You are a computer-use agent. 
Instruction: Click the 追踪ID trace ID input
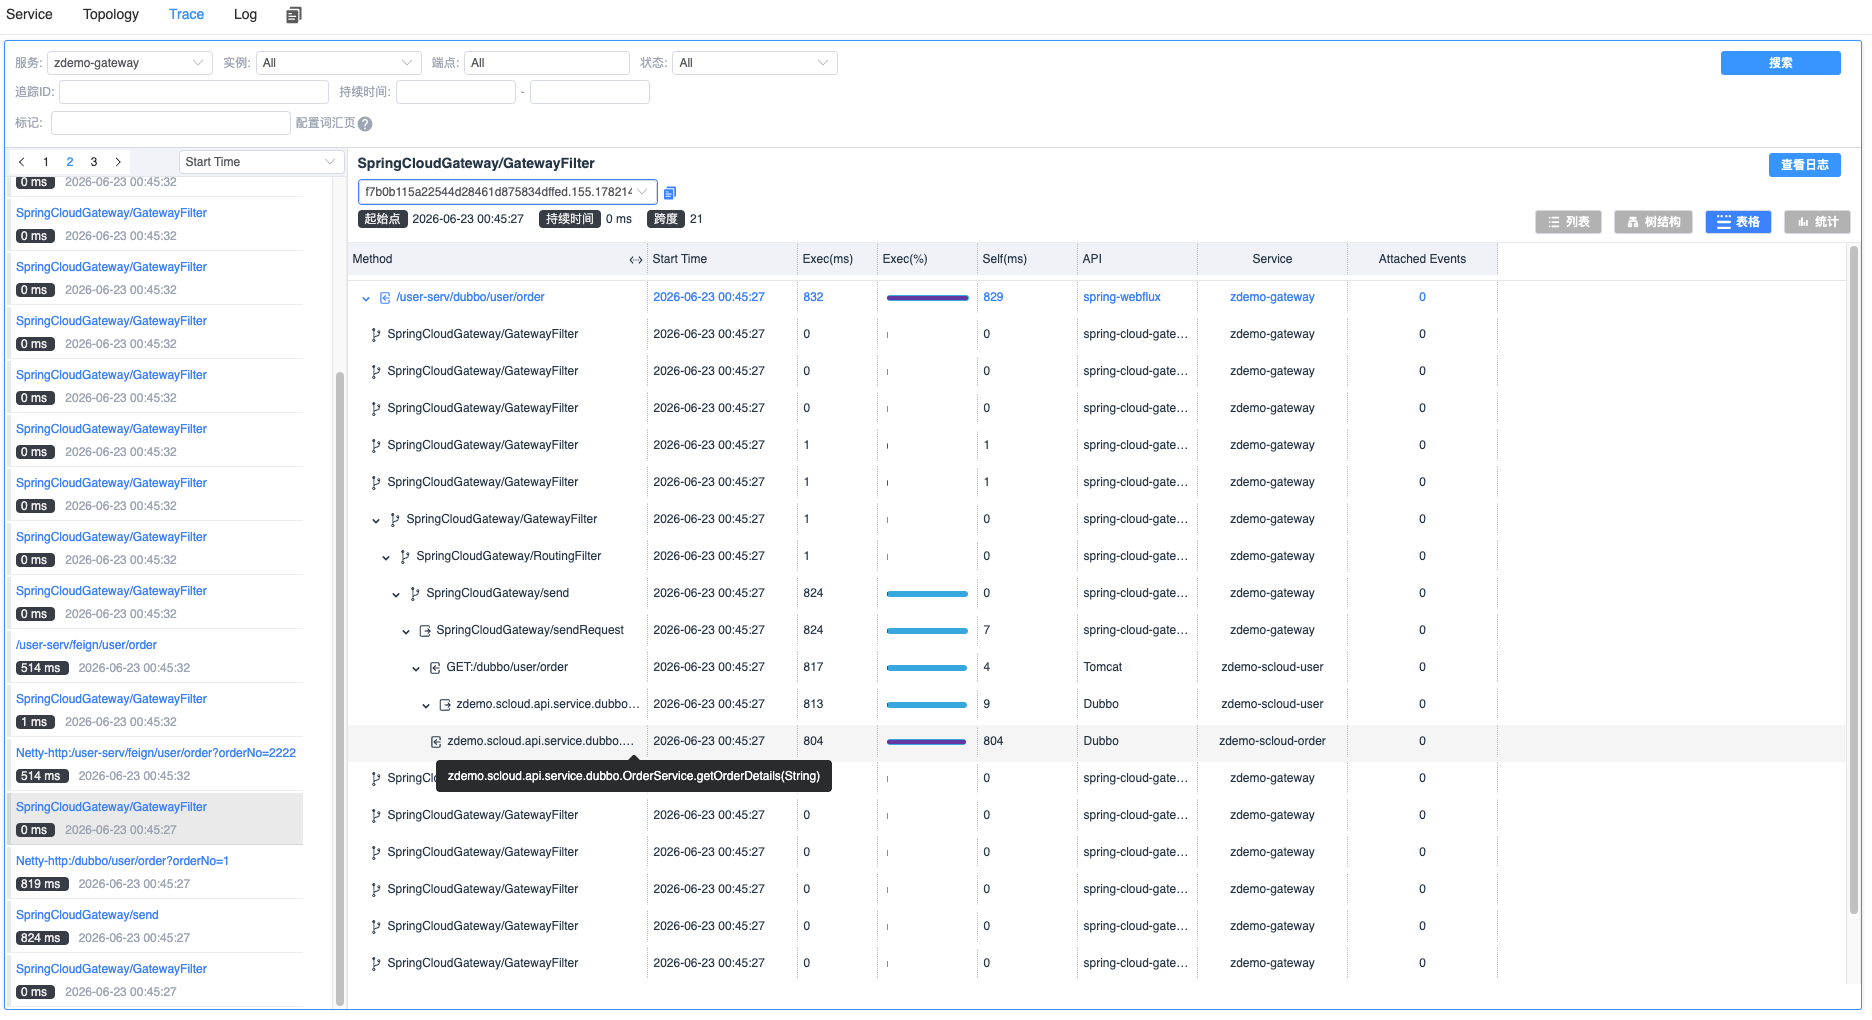pyautogui.click(x=194, y=92)
